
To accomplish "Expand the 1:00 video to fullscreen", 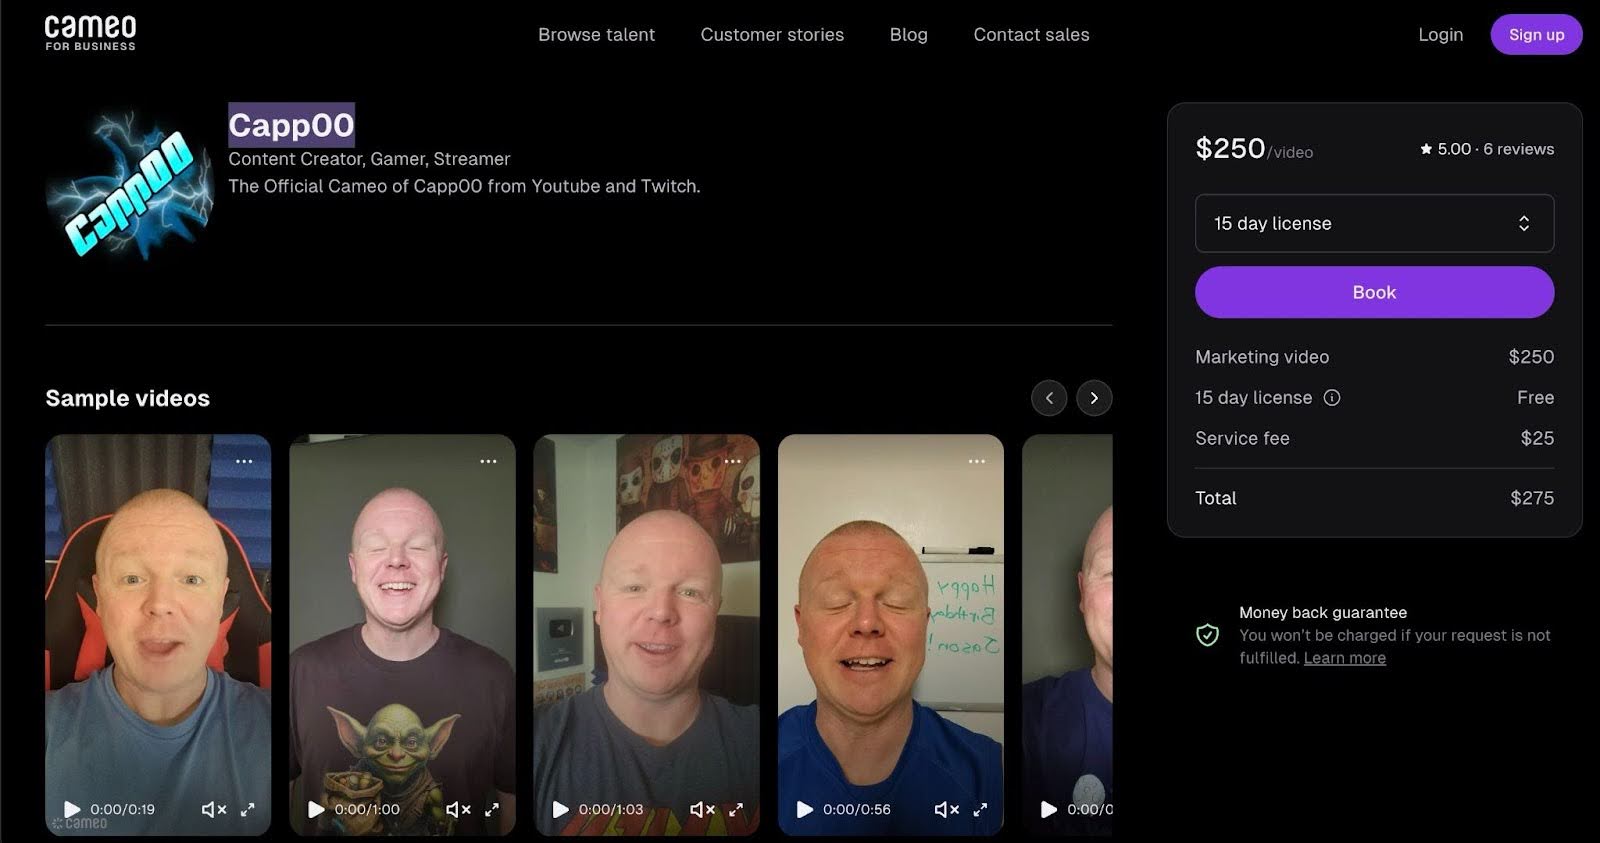I will [492, 809].
